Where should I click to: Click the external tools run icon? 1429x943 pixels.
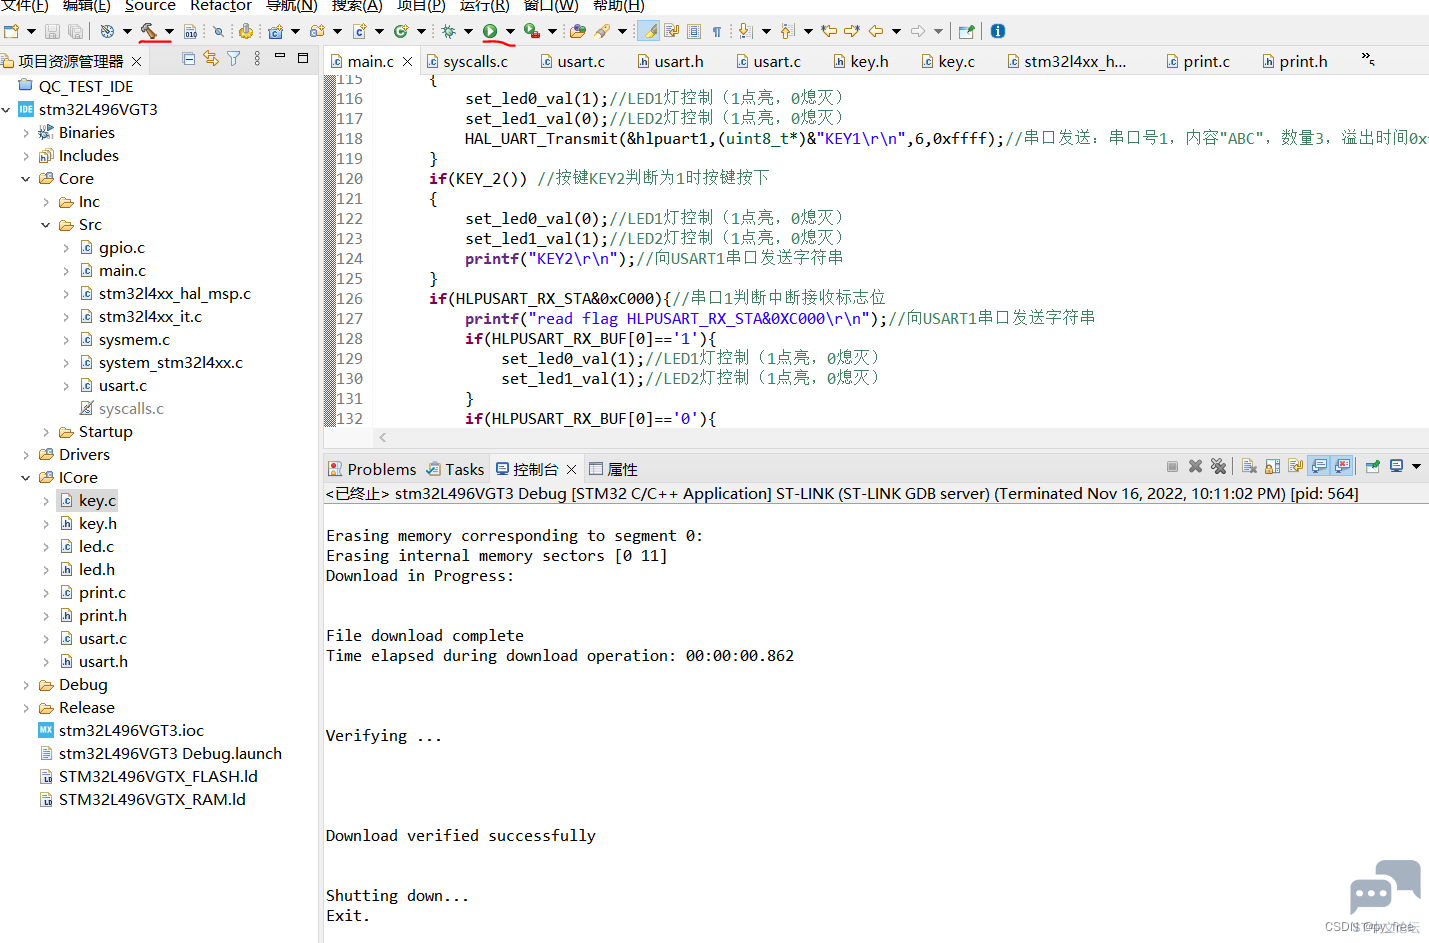point(532,31)
